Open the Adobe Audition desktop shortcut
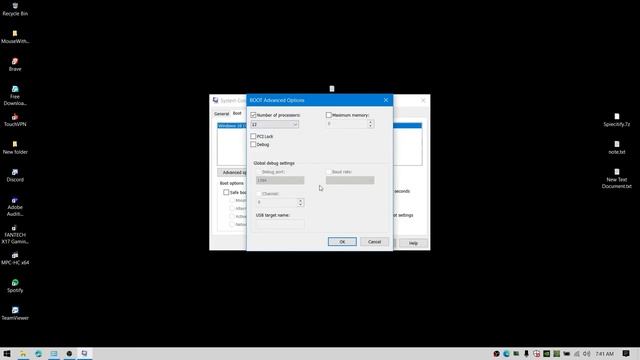 pos(15,206)
